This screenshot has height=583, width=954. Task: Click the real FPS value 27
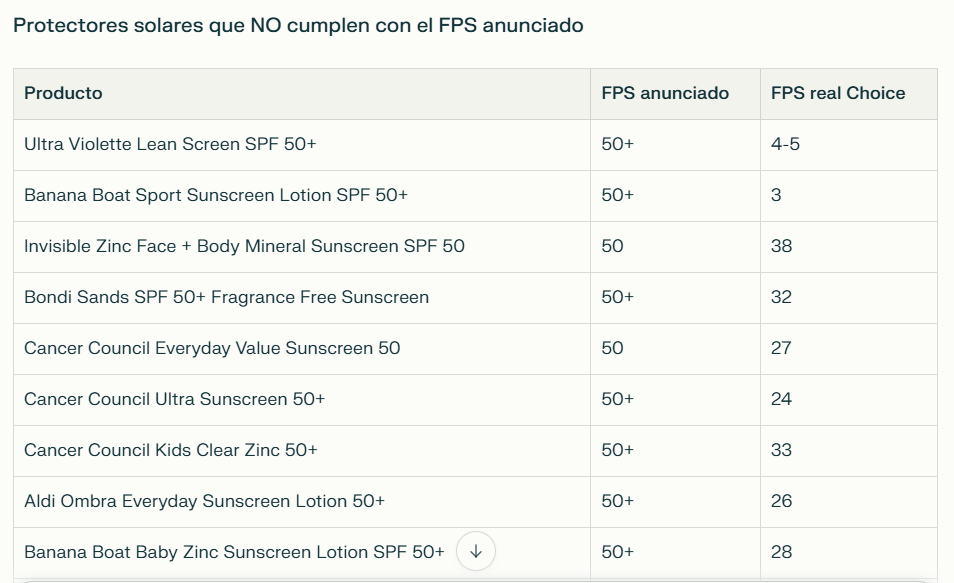click(781, 348)
